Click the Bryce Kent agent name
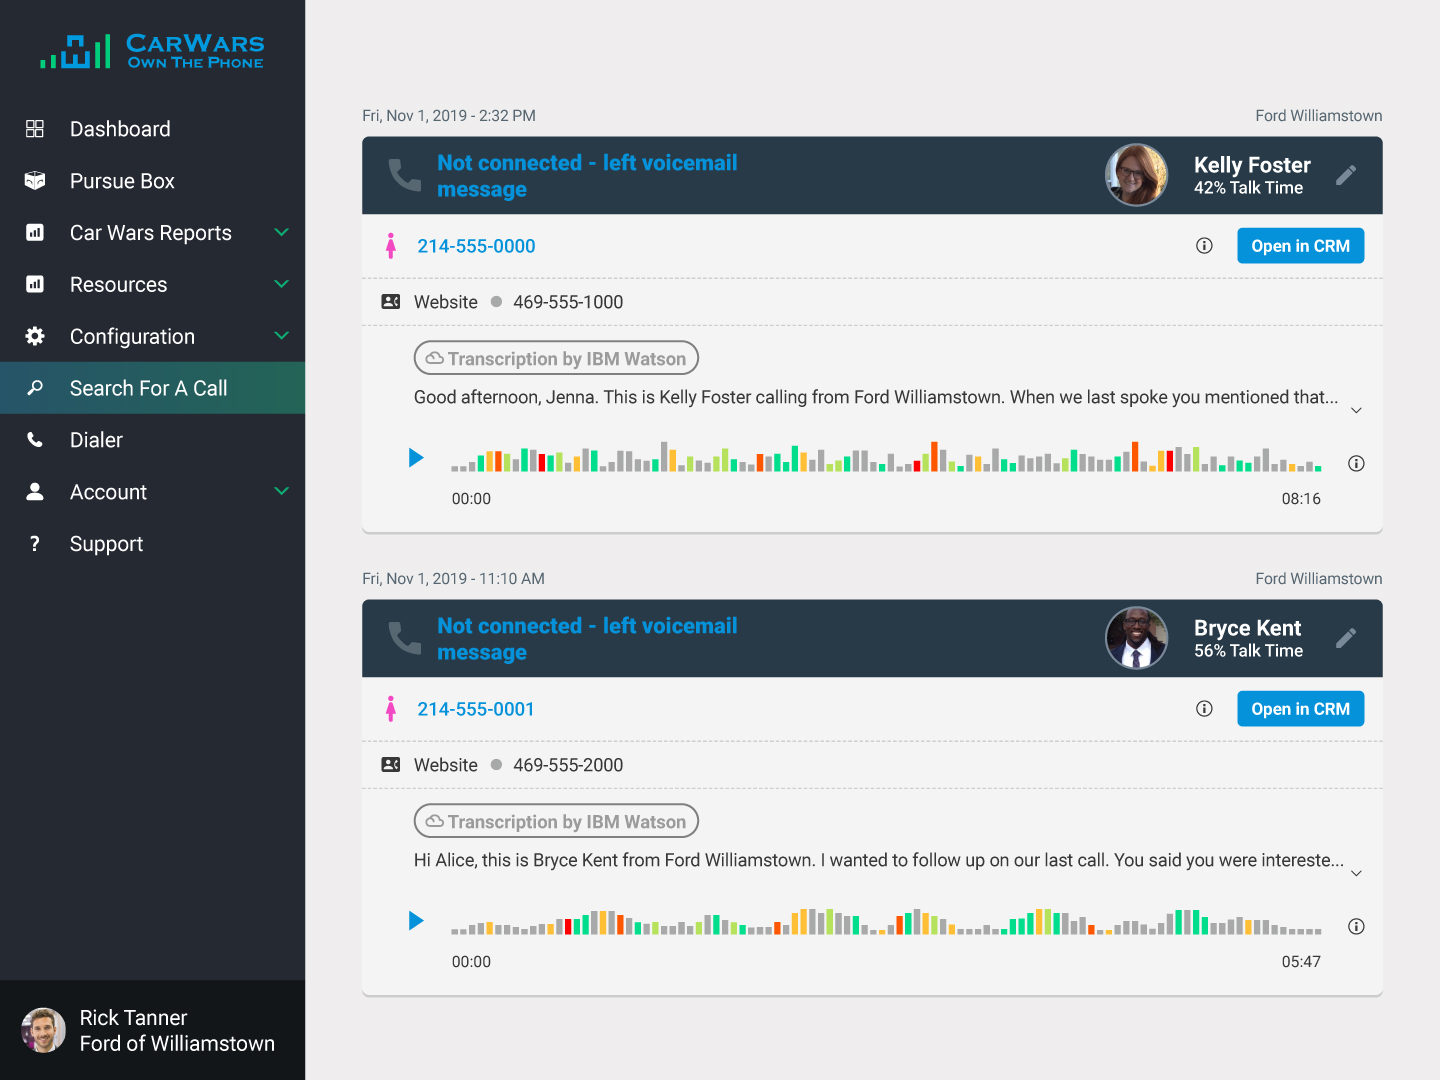The height and width of the screenshot is (1080, 1440). [x=1247, y=628]
